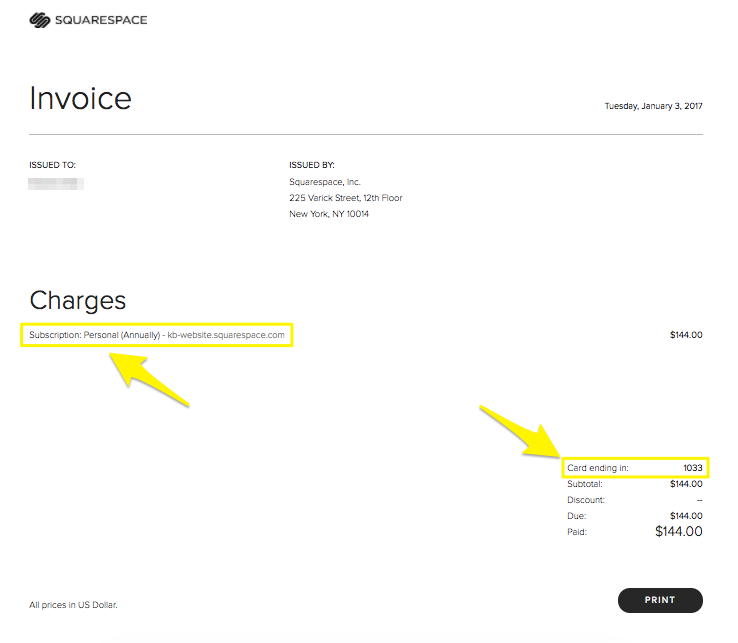
Task: Click the Charges heading
Action: pos(78,300)
